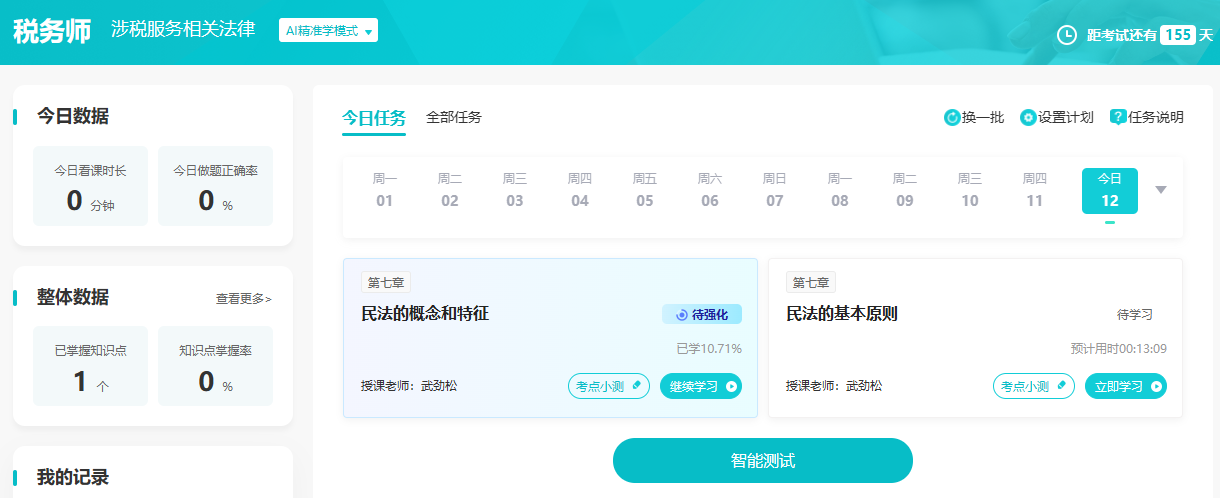Image resolution: width=1220 pixels, height=498 pixels.
Task: Open the 民法的基本原则 lesson title
Action: [x=842, y=314]
